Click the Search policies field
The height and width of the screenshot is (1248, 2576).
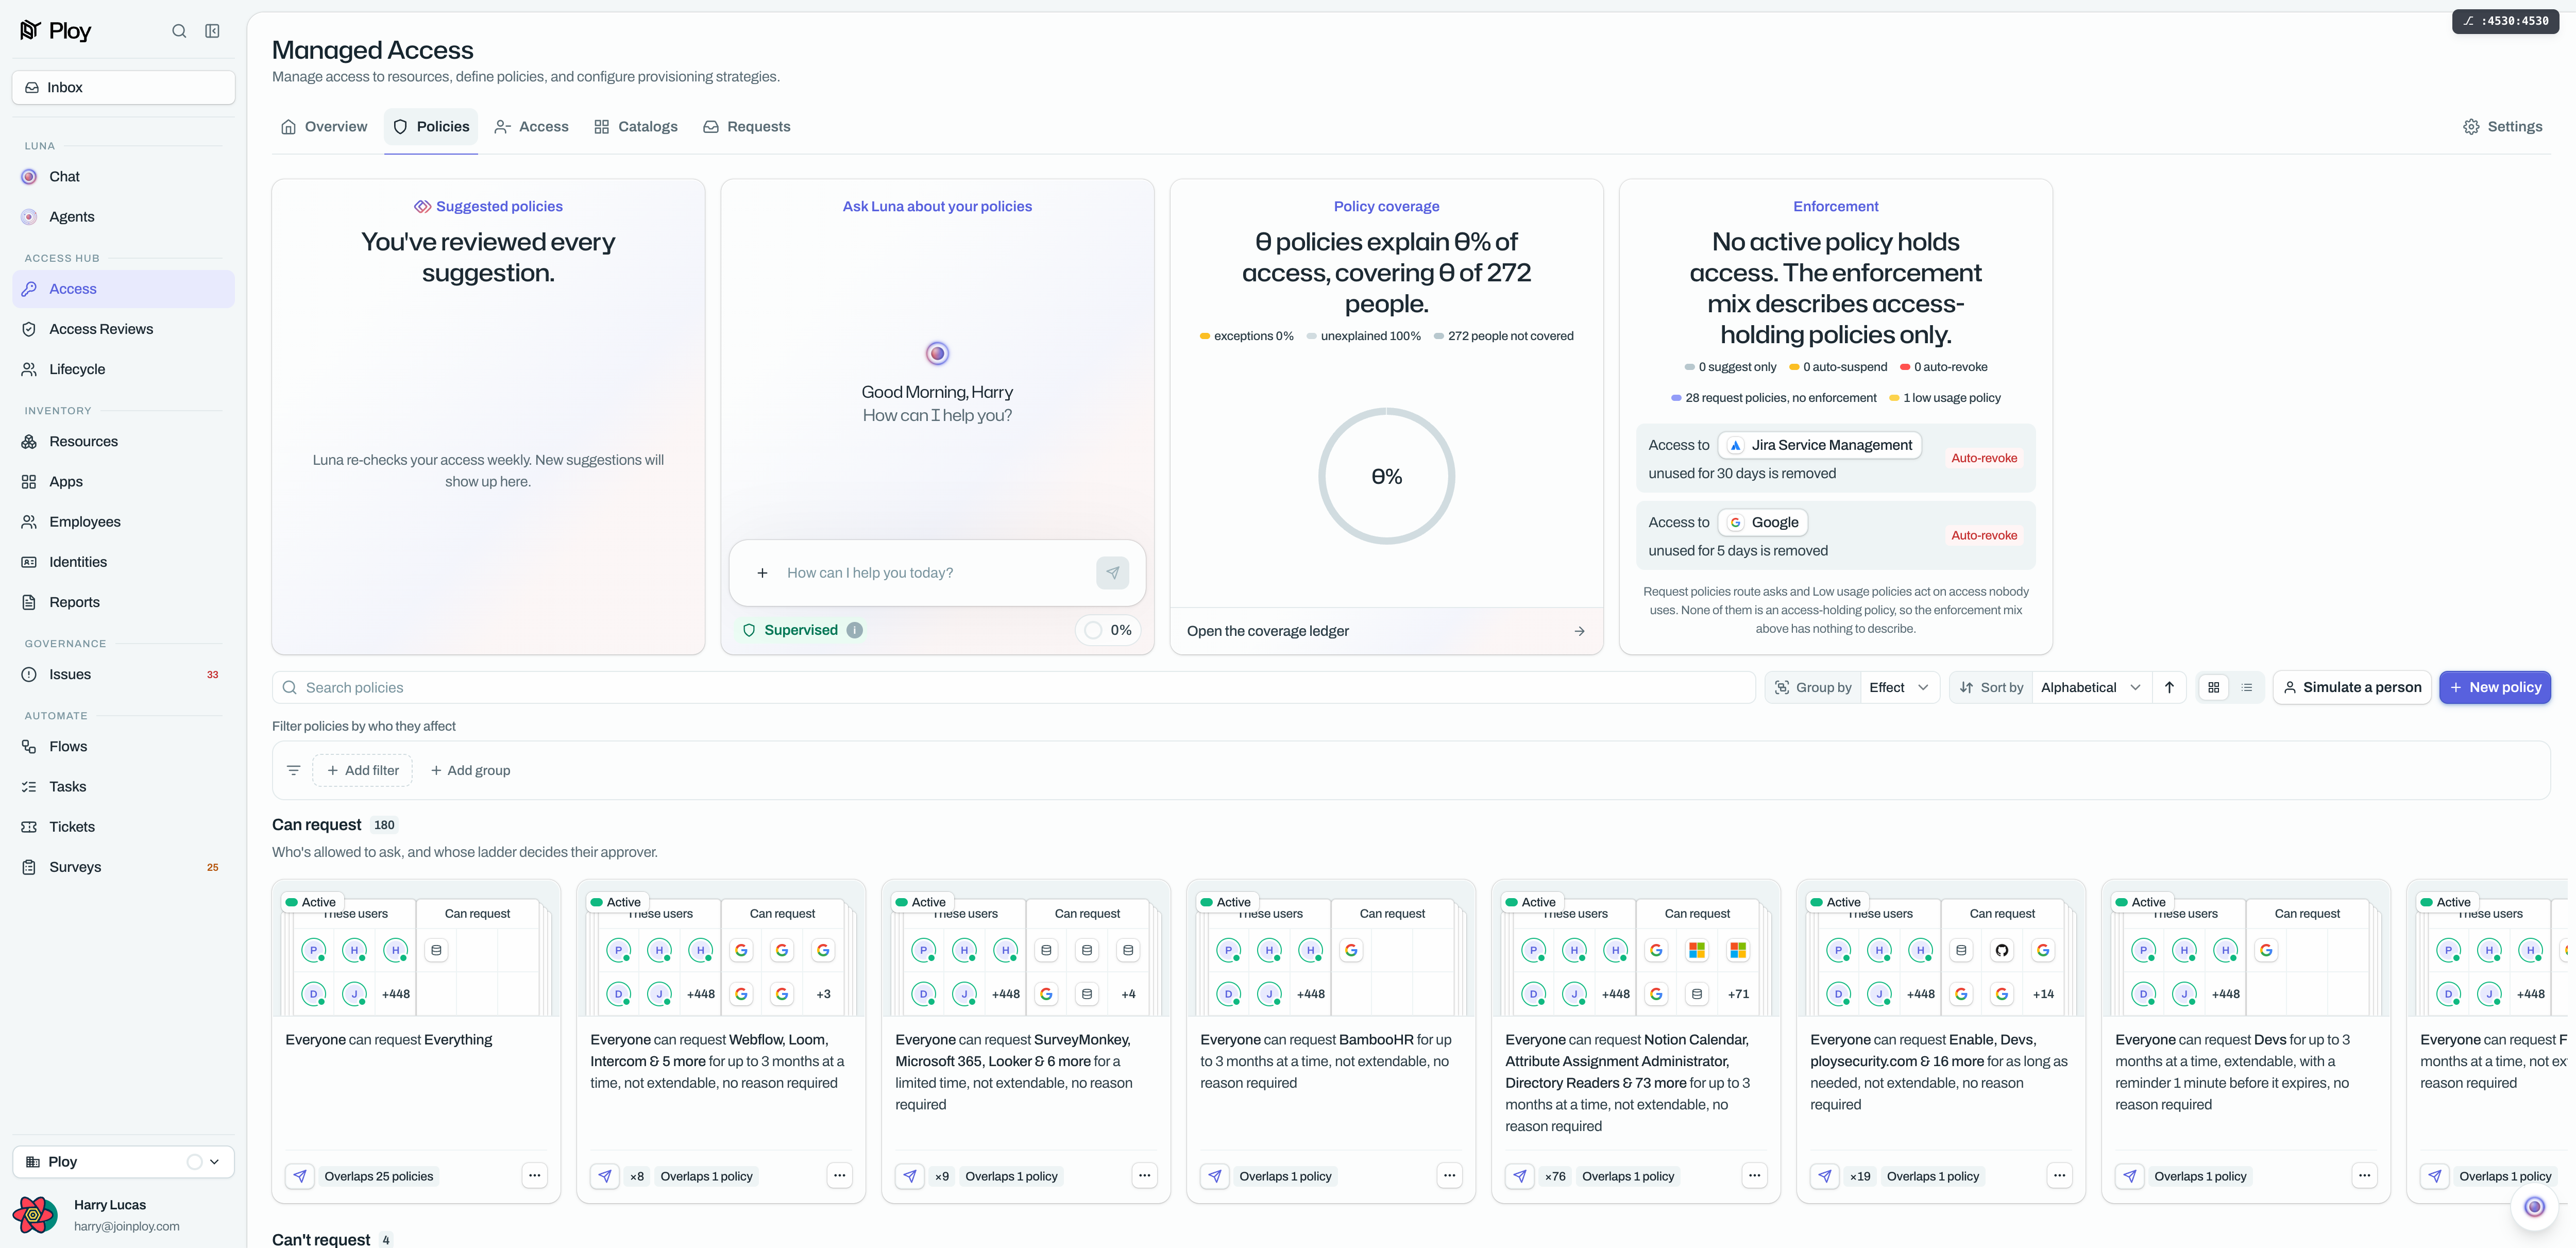(x=1013, y=688)
